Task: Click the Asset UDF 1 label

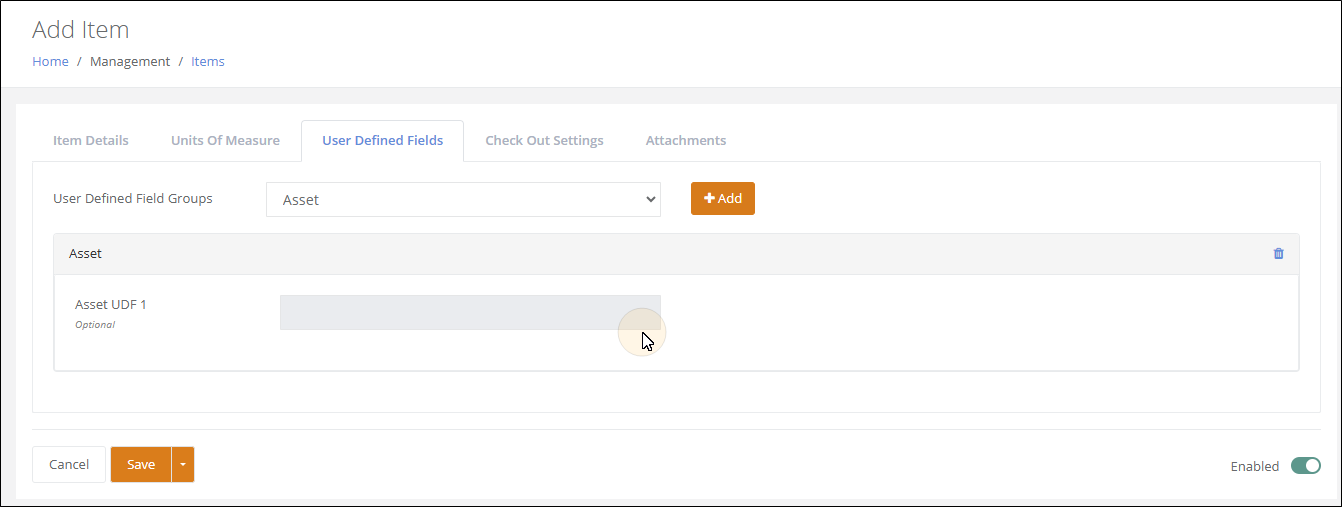Action: click(111, 304)
